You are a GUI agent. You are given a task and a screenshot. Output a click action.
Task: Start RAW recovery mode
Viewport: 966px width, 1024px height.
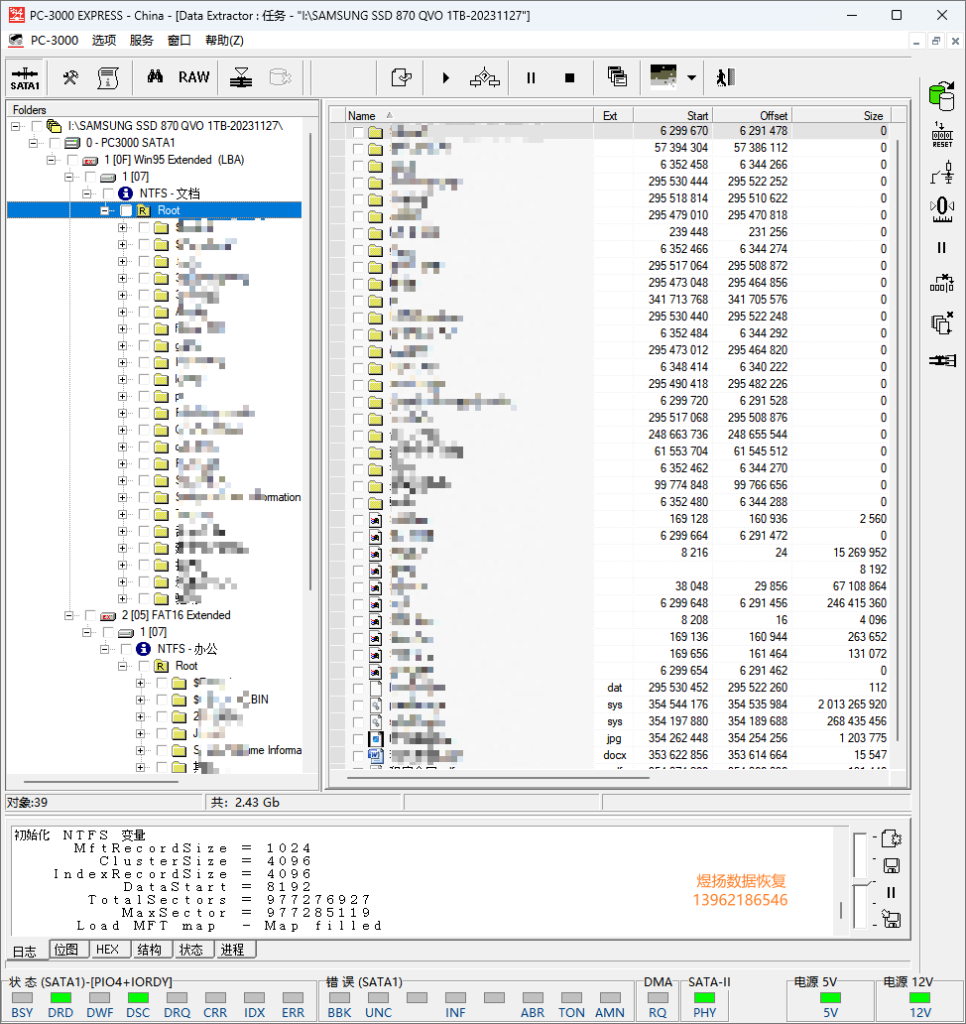click(x=194, y=77)
